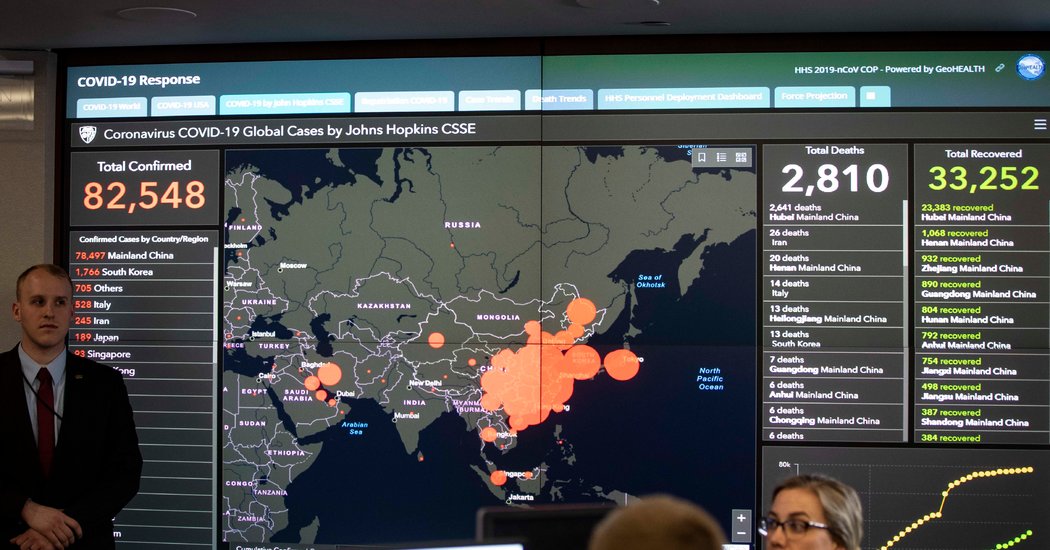Click the Mumbai label on map
This screenshot has width=1050, height=550.
[407, 415]
